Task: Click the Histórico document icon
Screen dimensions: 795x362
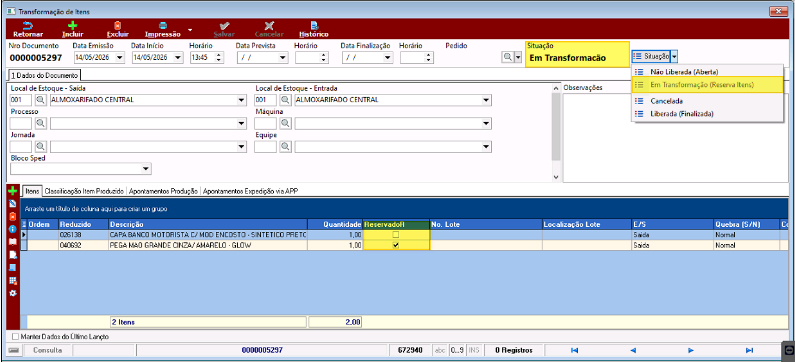Action: pyautogui.click(x=314, y=25)
